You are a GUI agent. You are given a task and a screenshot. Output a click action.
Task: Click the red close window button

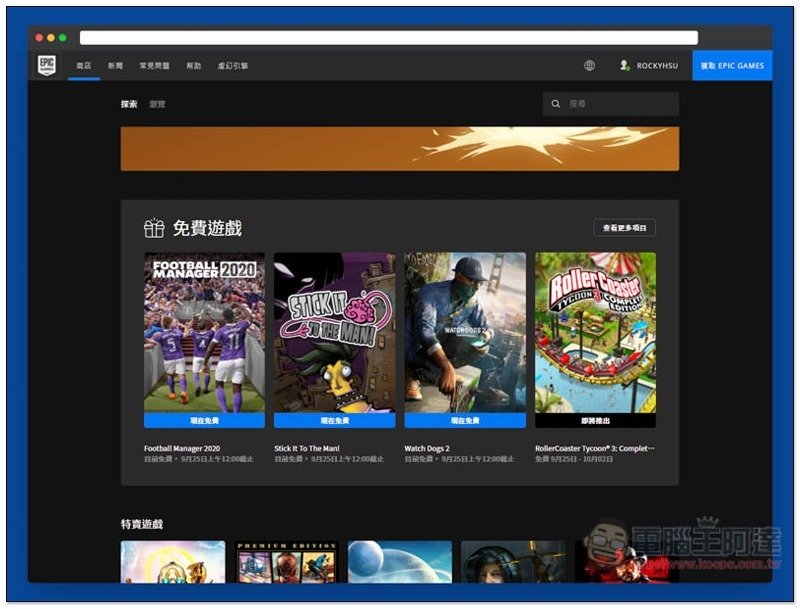click(39, 38)
